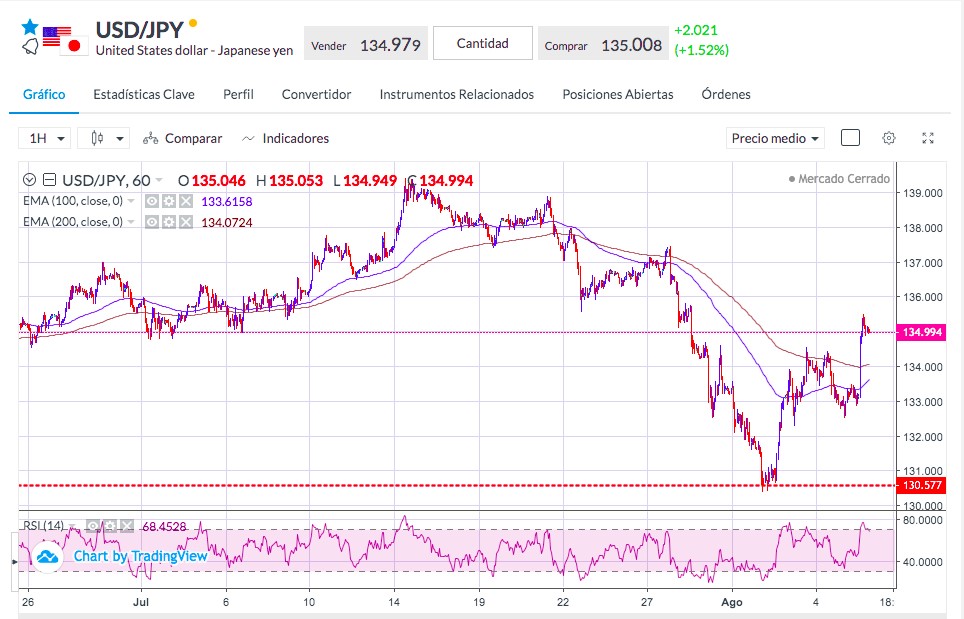Click the Jul label on time axis
The height and width of the screenshot is (619, 964).
(141, 602)
